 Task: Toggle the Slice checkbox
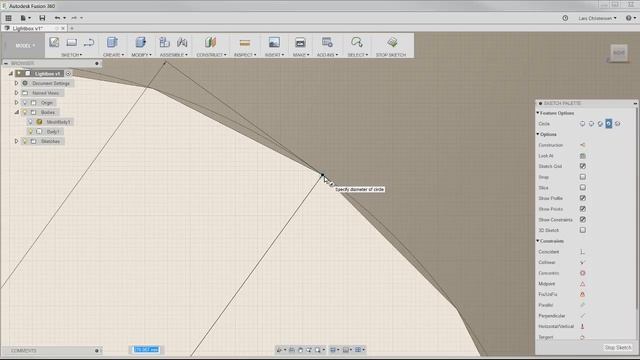[582, 187]
